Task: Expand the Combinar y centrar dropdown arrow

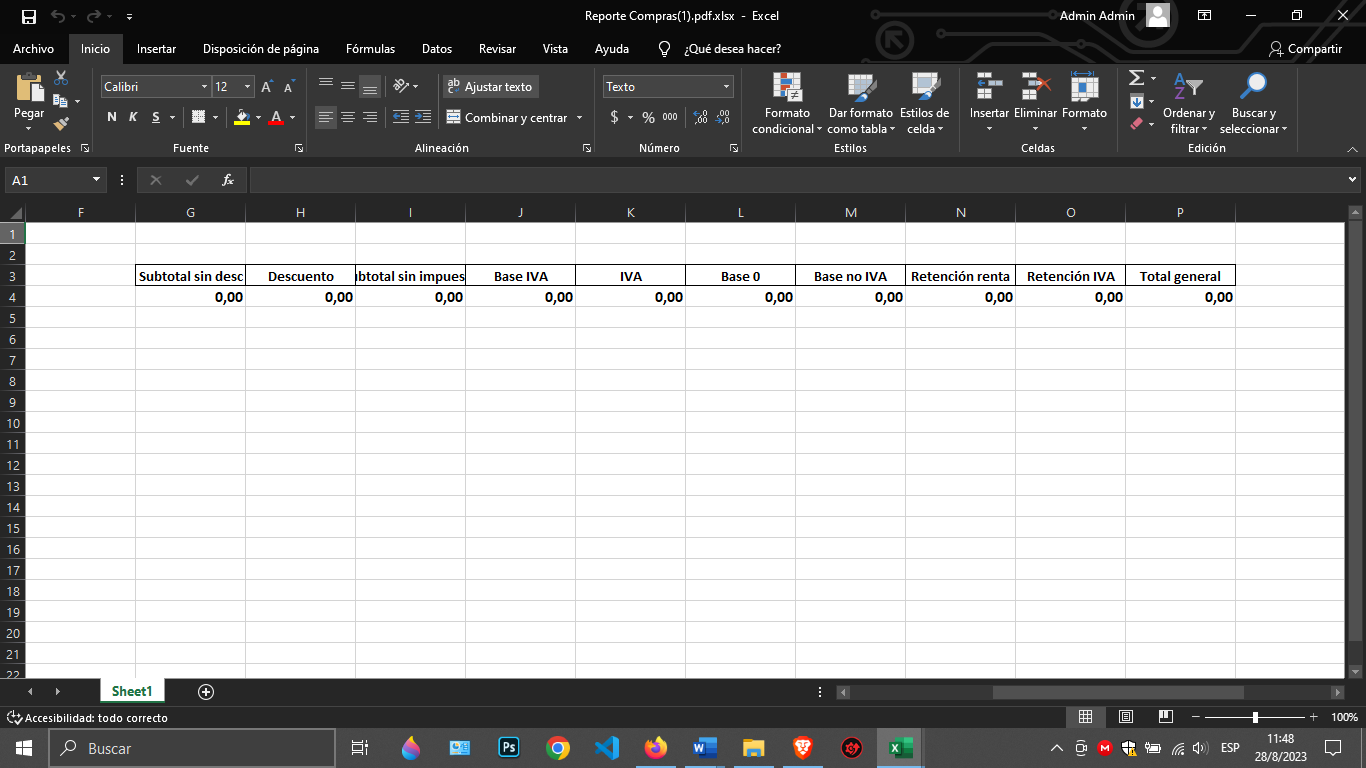Action: tap(579, 118)
